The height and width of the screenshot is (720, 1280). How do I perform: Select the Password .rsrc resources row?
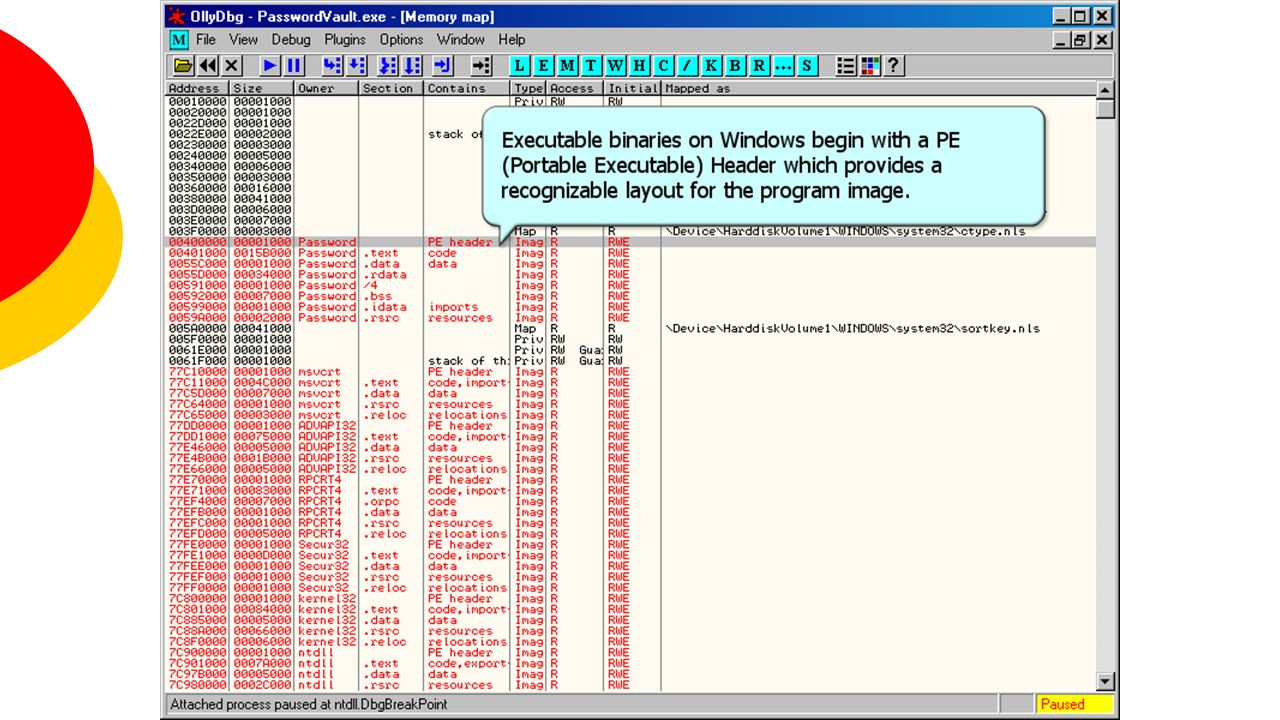click(630, 318)
